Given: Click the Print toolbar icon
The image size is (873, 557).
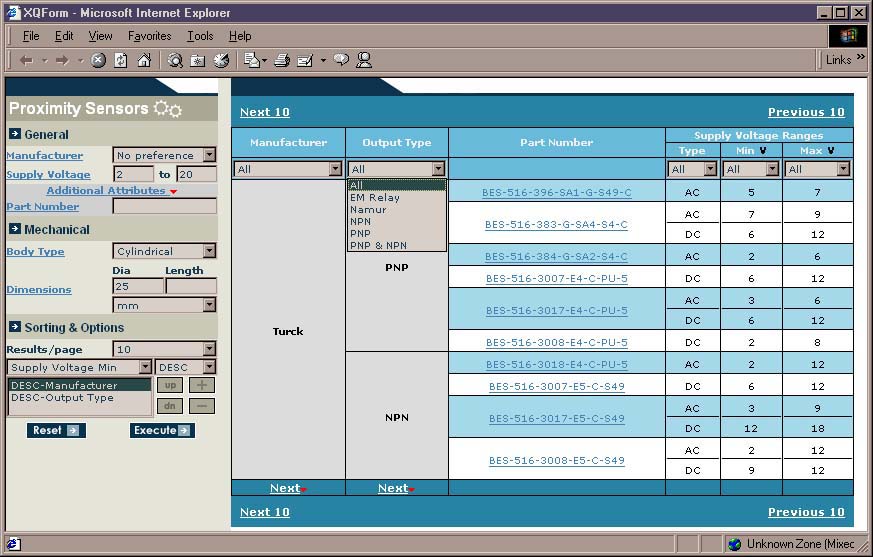Looking at the screenshot, I should tap(282, 60).
